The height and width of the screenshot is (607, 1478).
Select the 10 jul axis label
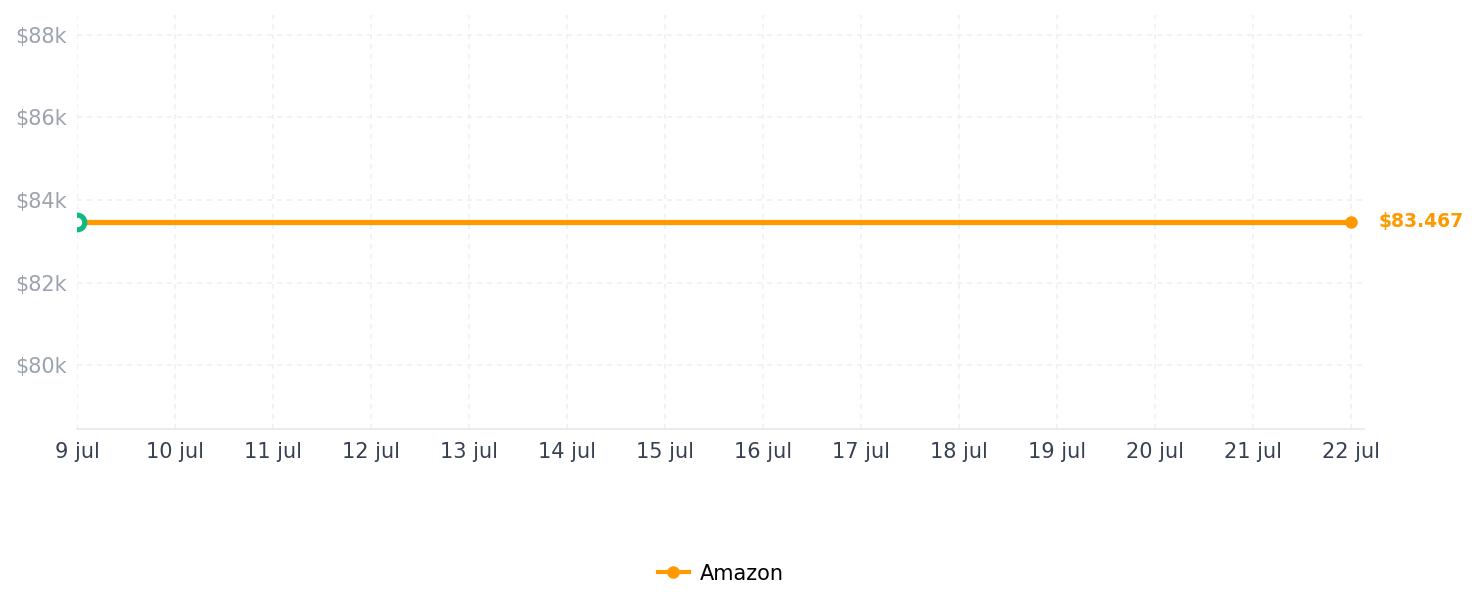pos(175,451)
